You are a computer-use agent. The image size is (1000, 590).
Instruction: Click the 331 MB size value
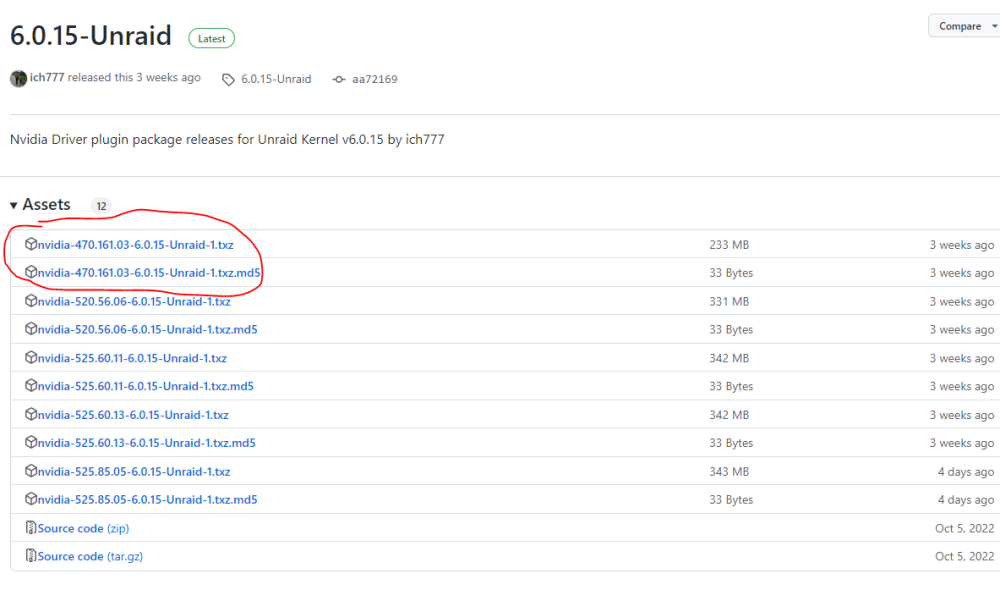coord(729,302)
